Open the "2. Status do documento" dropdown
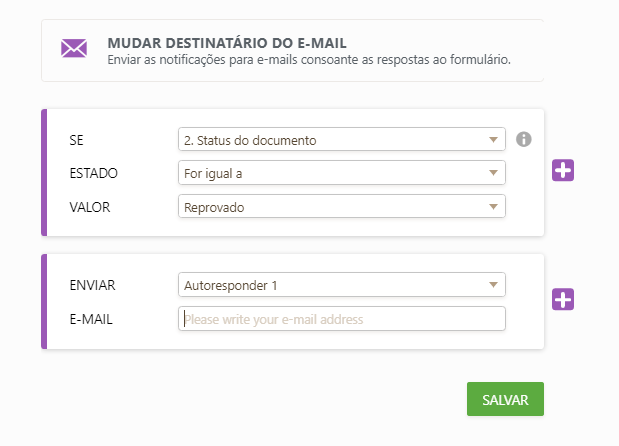This screenshot has height=446, width=619. click(341, 140)
